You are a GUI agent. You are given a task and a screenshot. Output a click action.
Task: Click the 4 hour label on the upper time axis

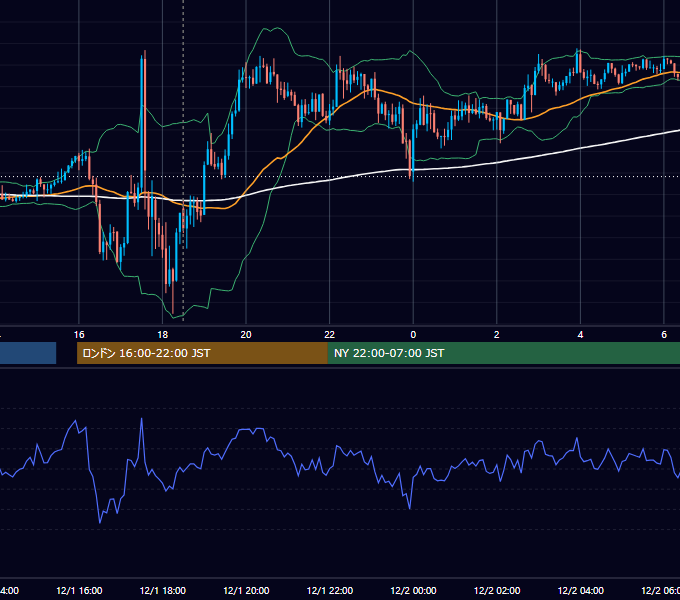[x=580, y=335]
